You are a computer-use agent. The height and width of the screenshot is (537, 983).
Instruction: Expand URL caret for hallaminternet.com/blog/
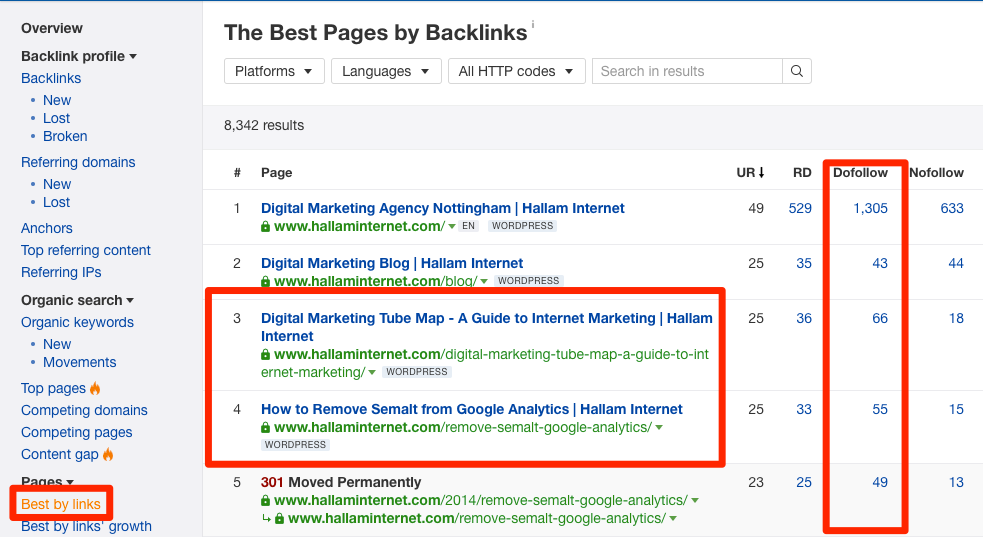tap(484, 281)
